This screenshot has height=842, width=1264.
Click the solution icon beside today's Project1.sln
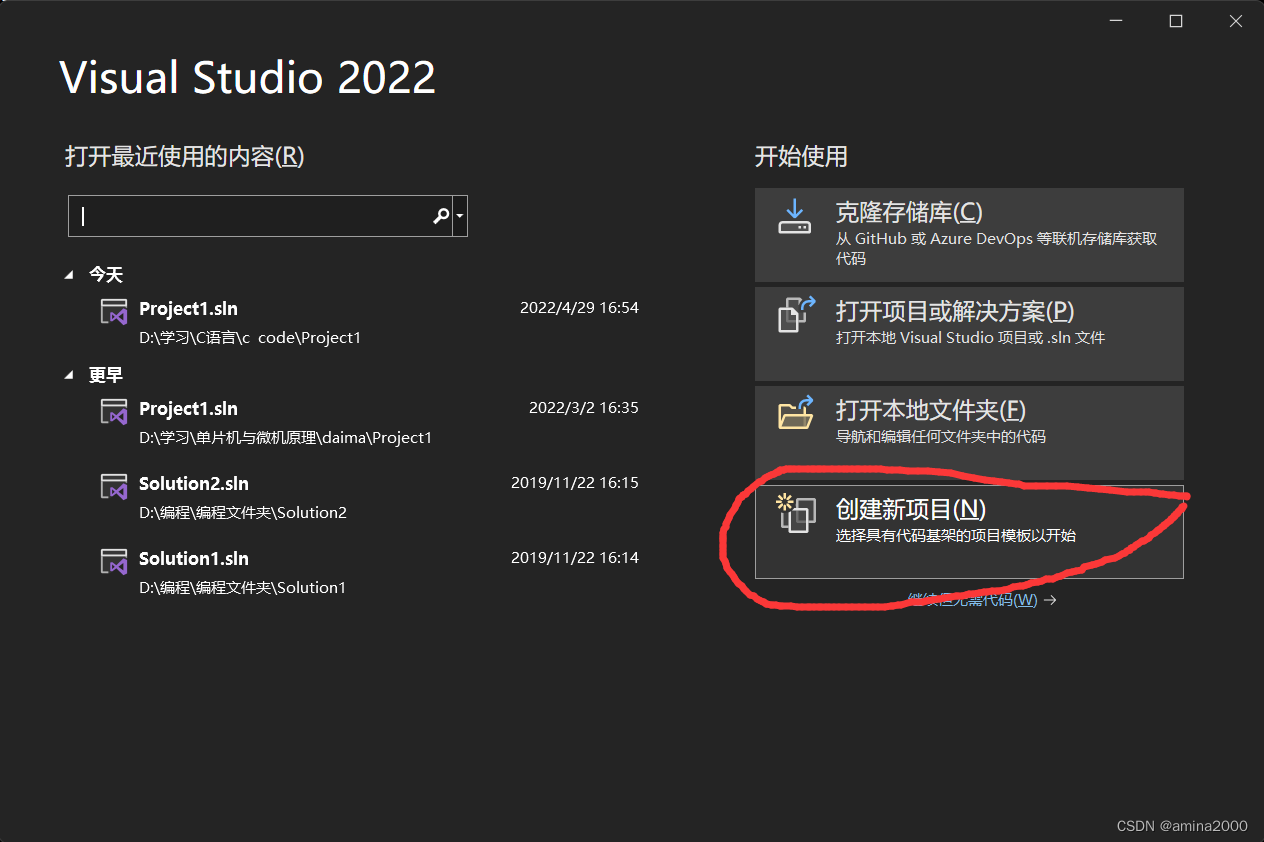pyautogui.click(x=114, y=311)
